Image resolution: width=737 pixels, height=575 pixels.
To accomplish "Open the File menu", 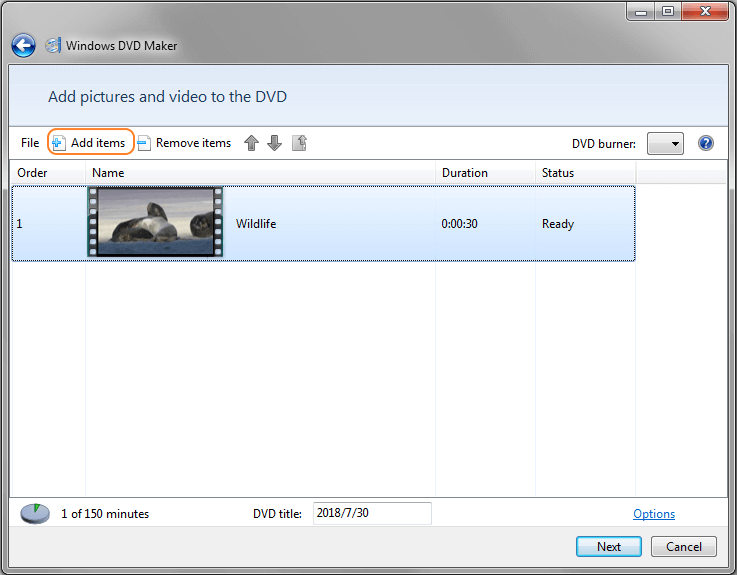I will [x=30, y=143].
